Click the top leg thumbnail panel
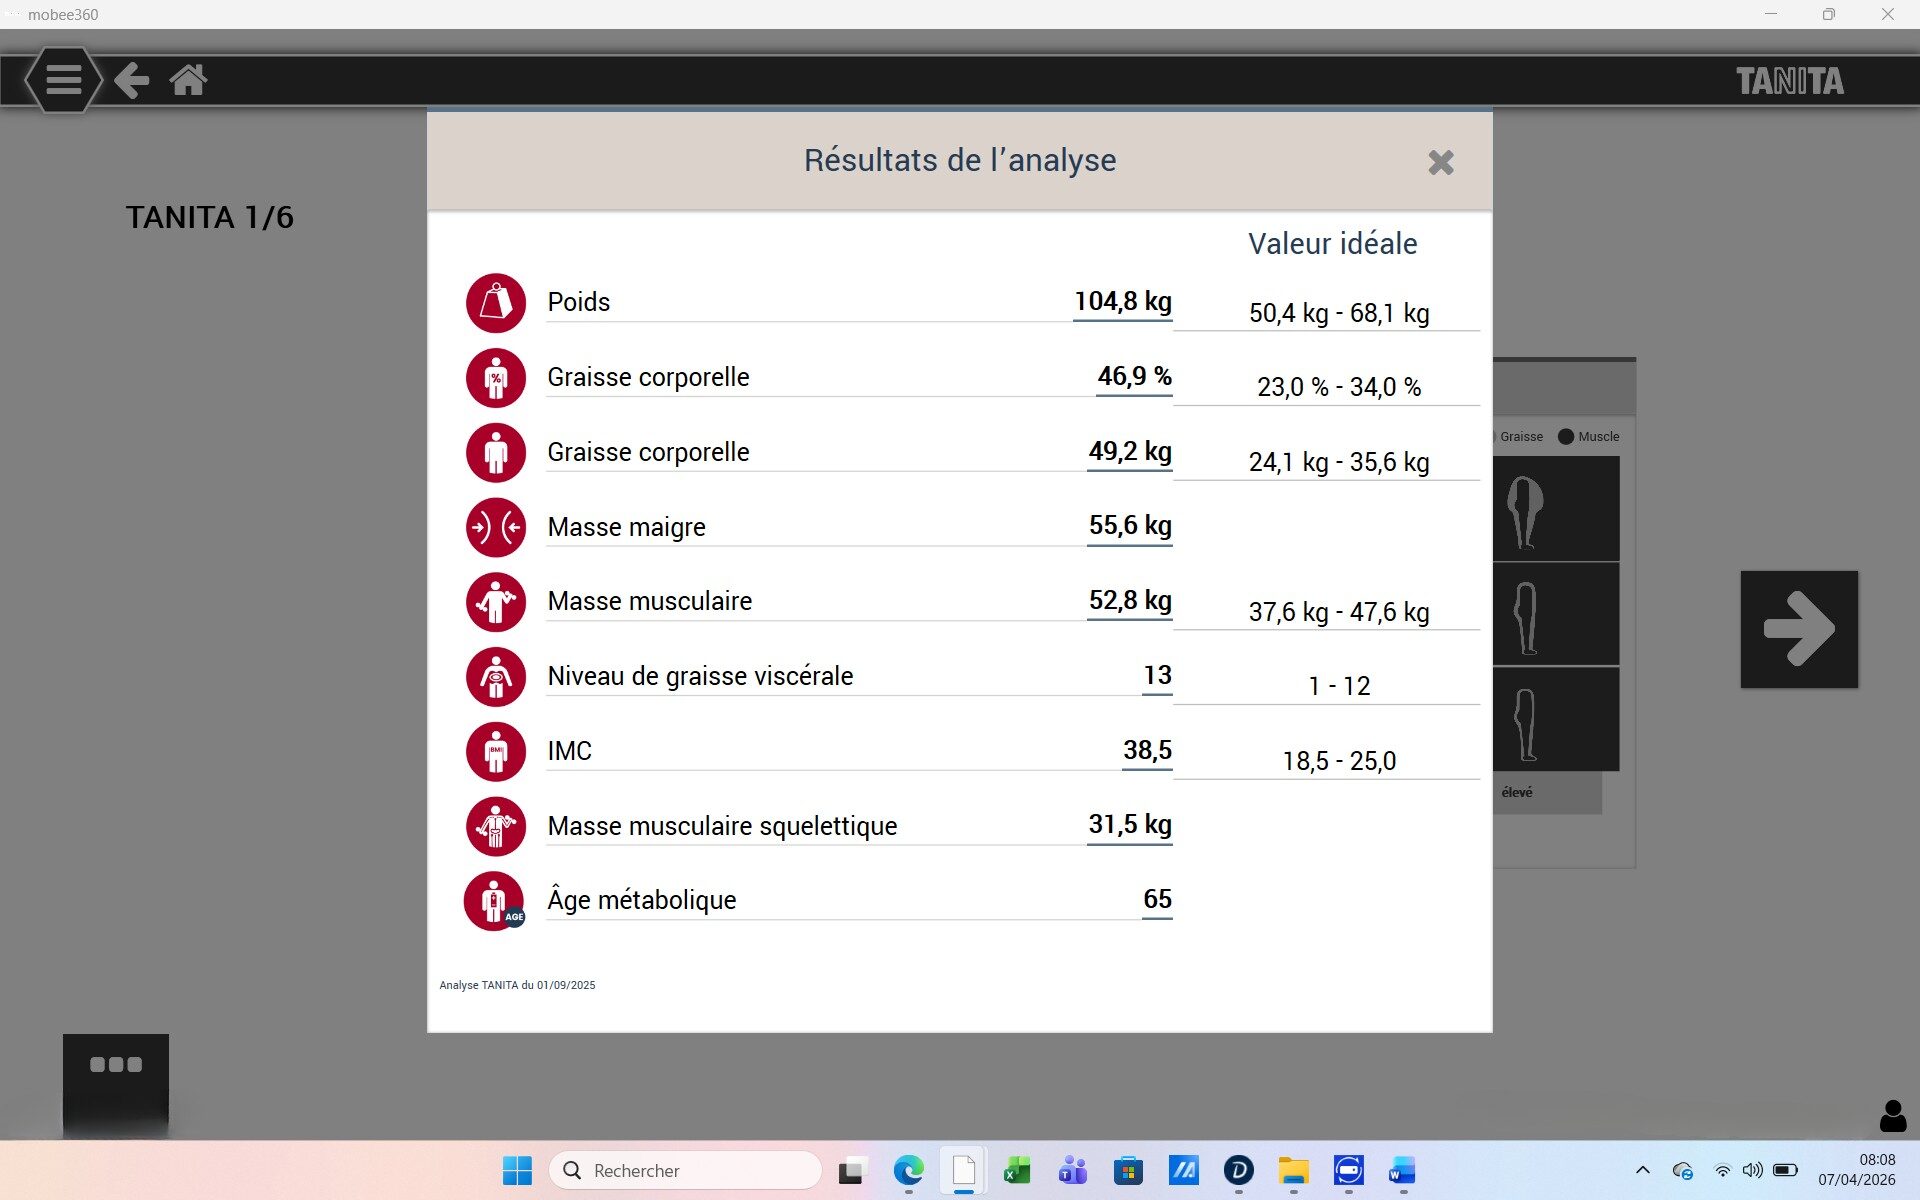 (1555, 509)
